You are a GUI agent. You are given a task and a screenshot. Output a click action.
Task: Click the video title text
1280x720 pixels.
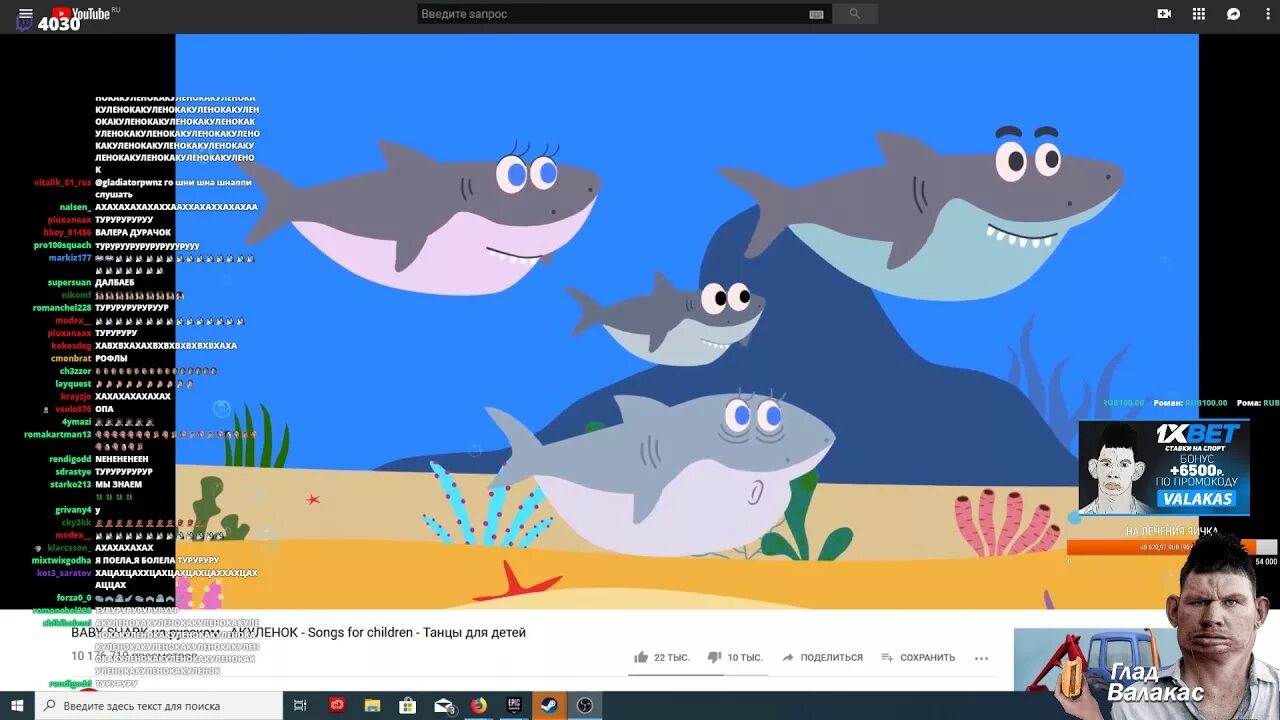298,632
